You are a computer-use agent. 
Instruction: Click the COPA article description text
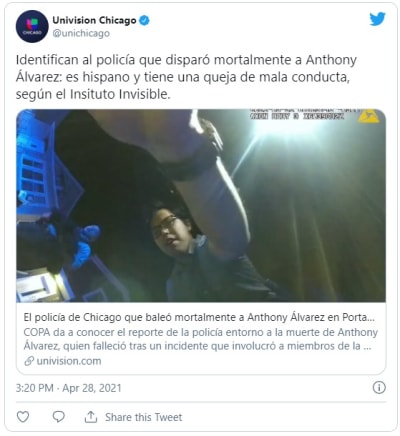coord(201,339)
